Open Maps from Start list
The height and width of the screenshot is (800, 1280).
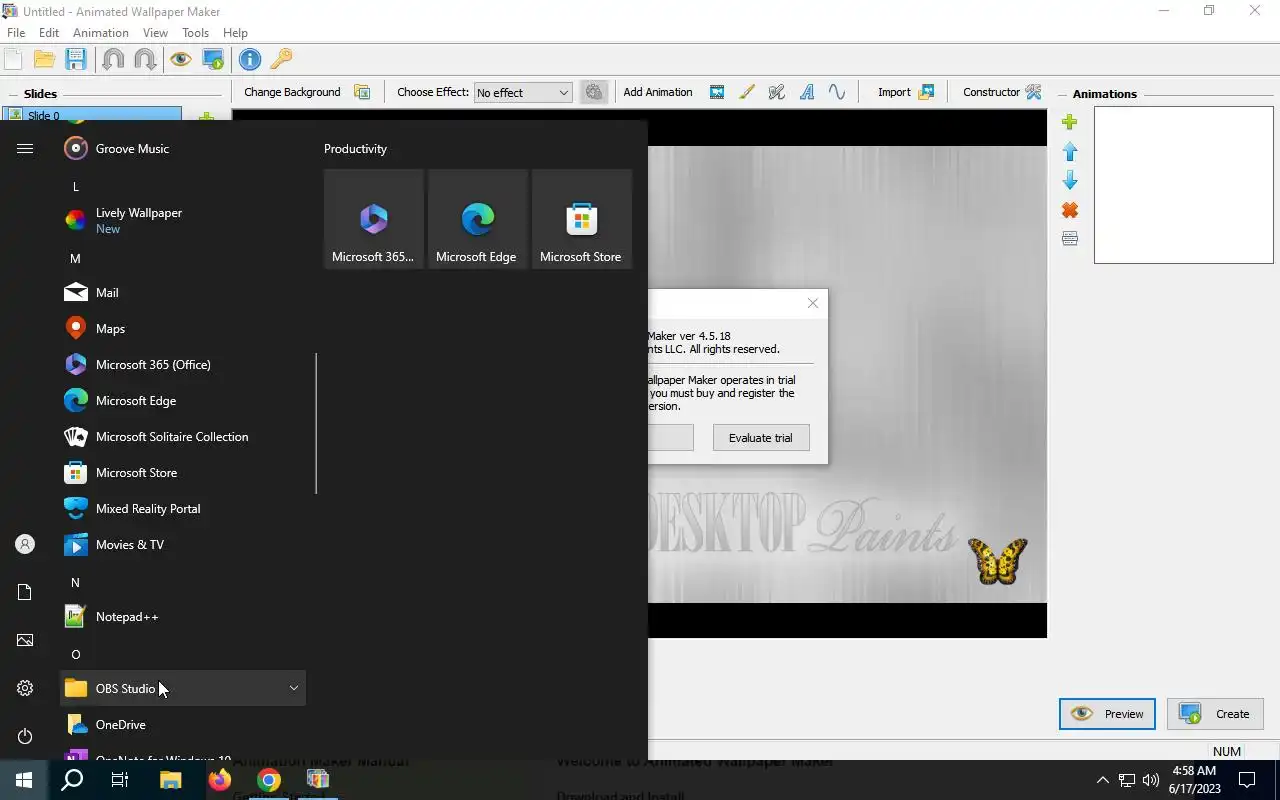tap(183, 328)
